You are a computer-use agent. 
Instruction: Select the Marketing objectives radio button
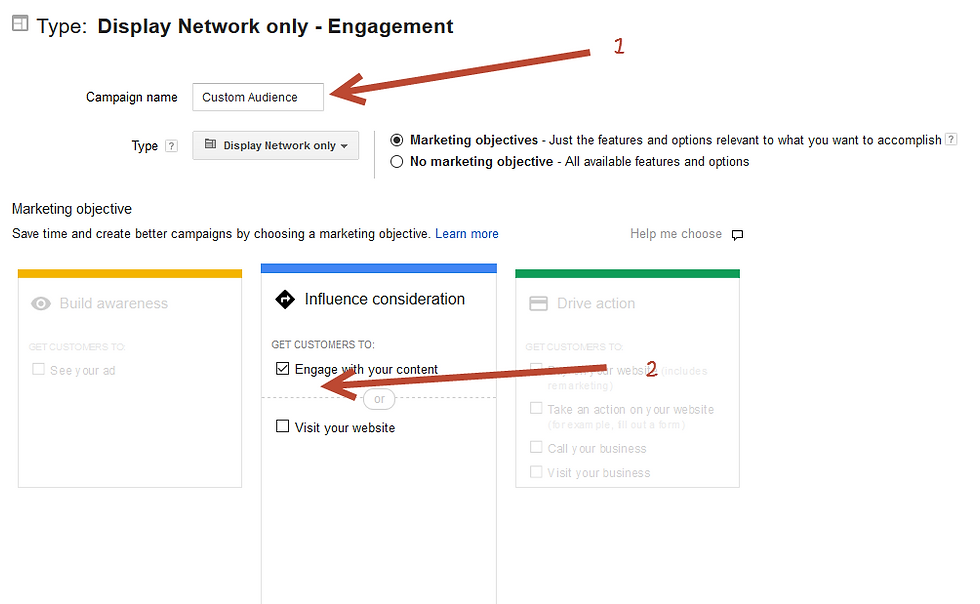click(396, 140)
